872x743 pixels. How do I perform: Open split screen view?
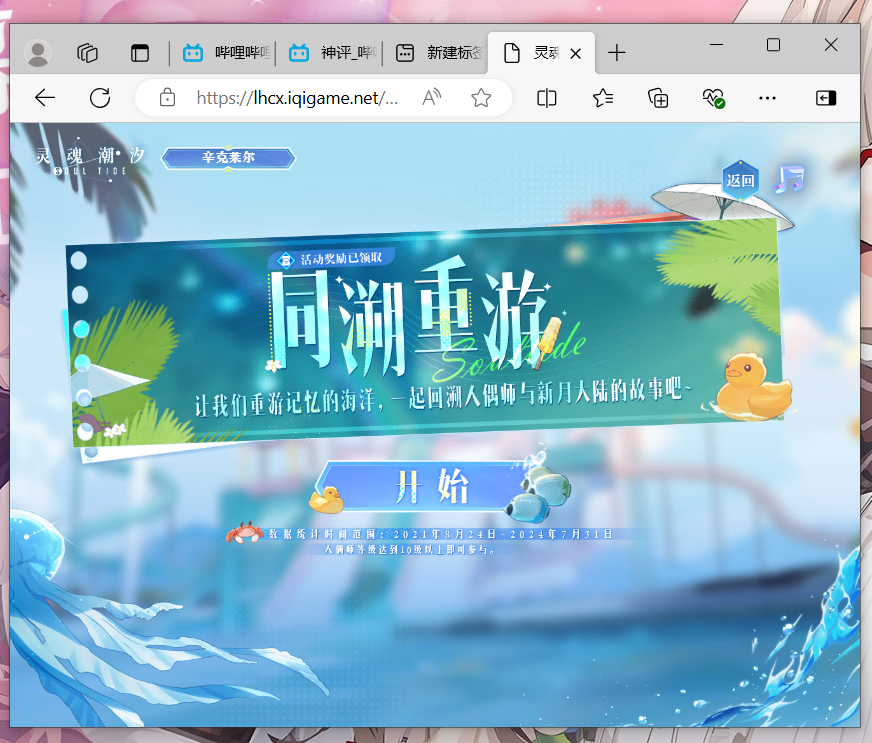(546, 98)
